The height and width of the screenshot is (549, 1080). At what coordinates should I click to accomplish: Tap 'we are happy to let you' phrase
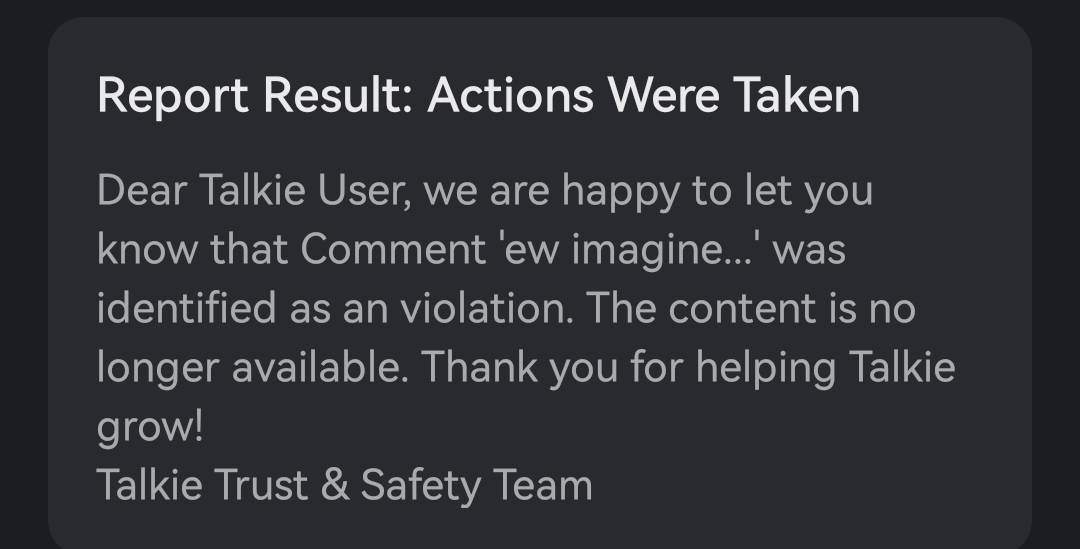coord(648,190)
